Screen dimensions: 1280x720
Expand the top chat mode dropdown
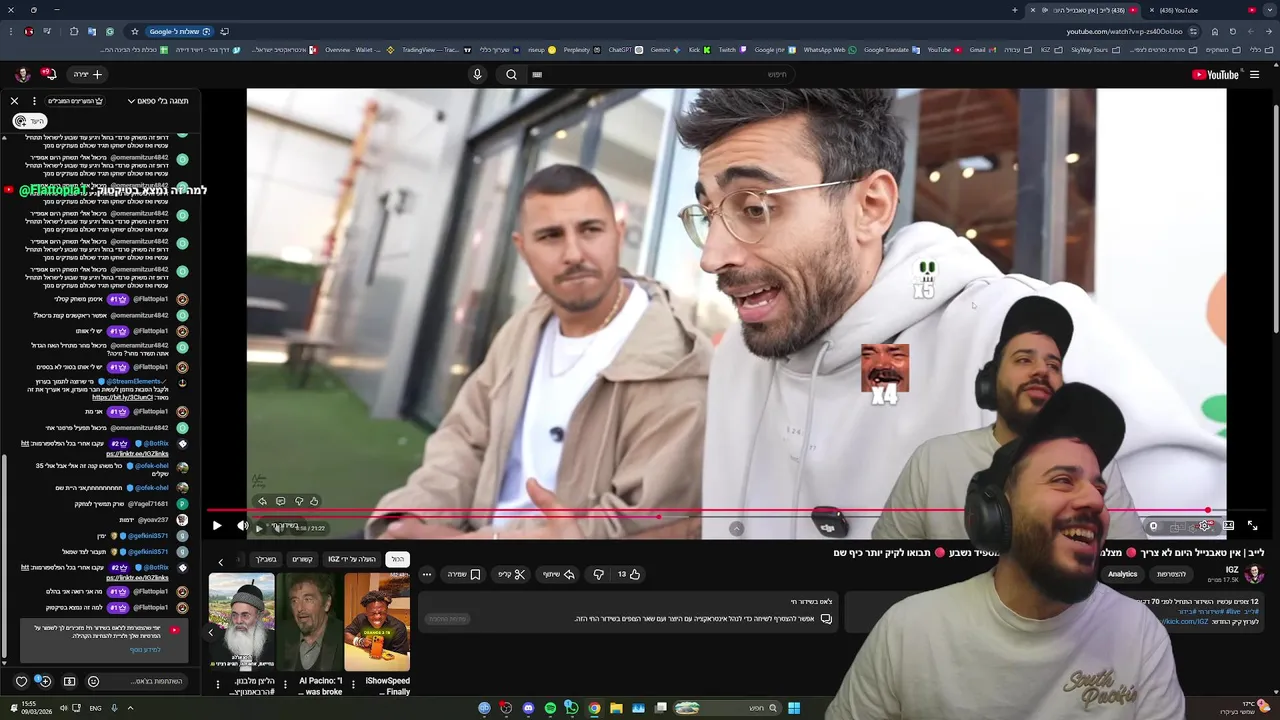[158, 101]
